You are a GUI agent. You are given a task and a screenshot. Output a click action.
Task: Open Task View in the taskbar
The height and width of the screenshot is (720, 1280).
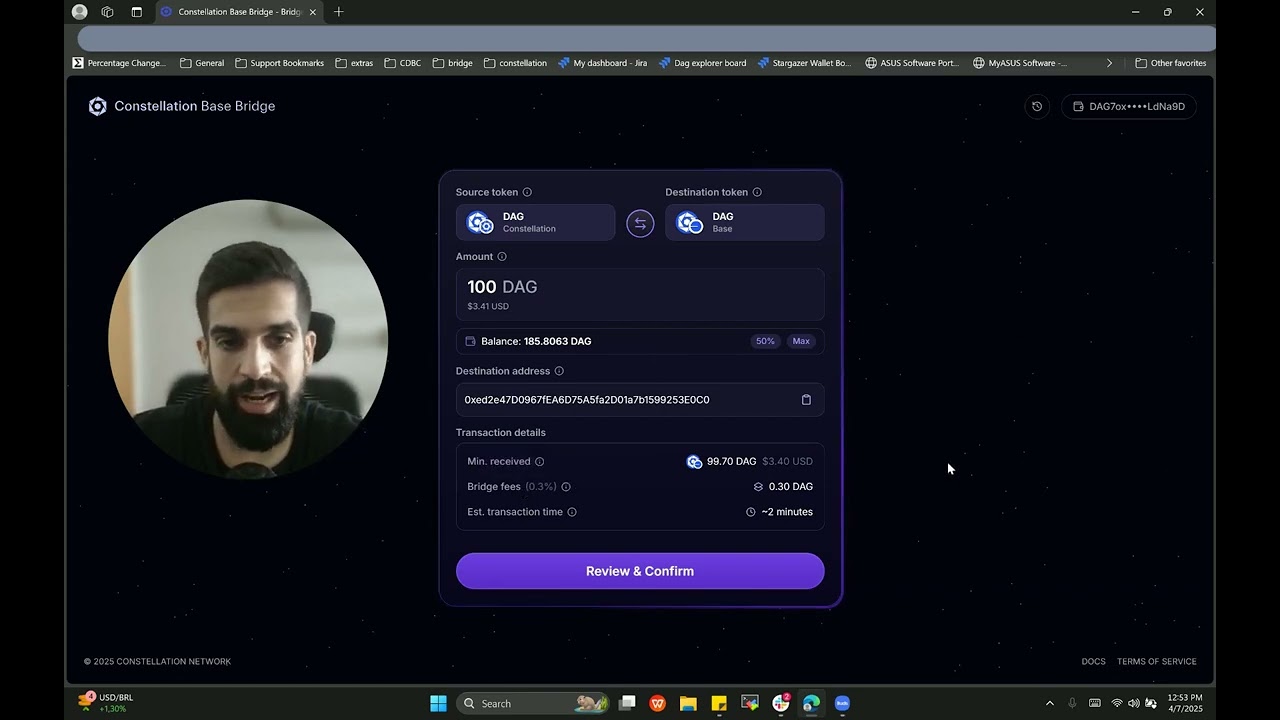coord(627,703)
